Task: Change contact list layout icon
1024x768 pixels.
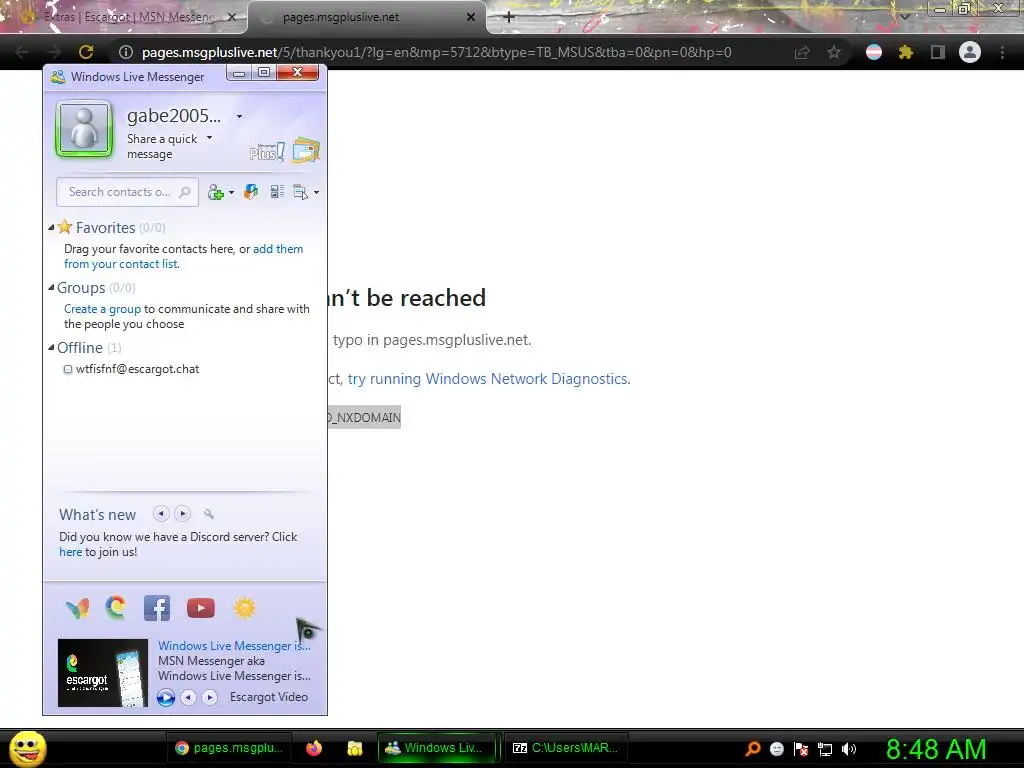Action: click(x=277, y=192)
